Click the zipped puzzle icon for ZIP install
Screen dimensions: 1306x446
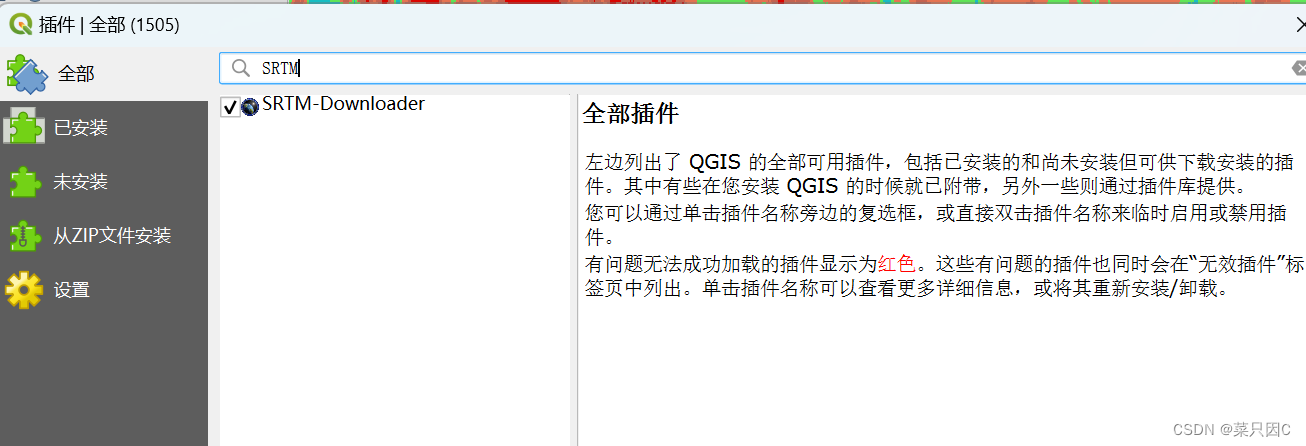coord(25,236)
